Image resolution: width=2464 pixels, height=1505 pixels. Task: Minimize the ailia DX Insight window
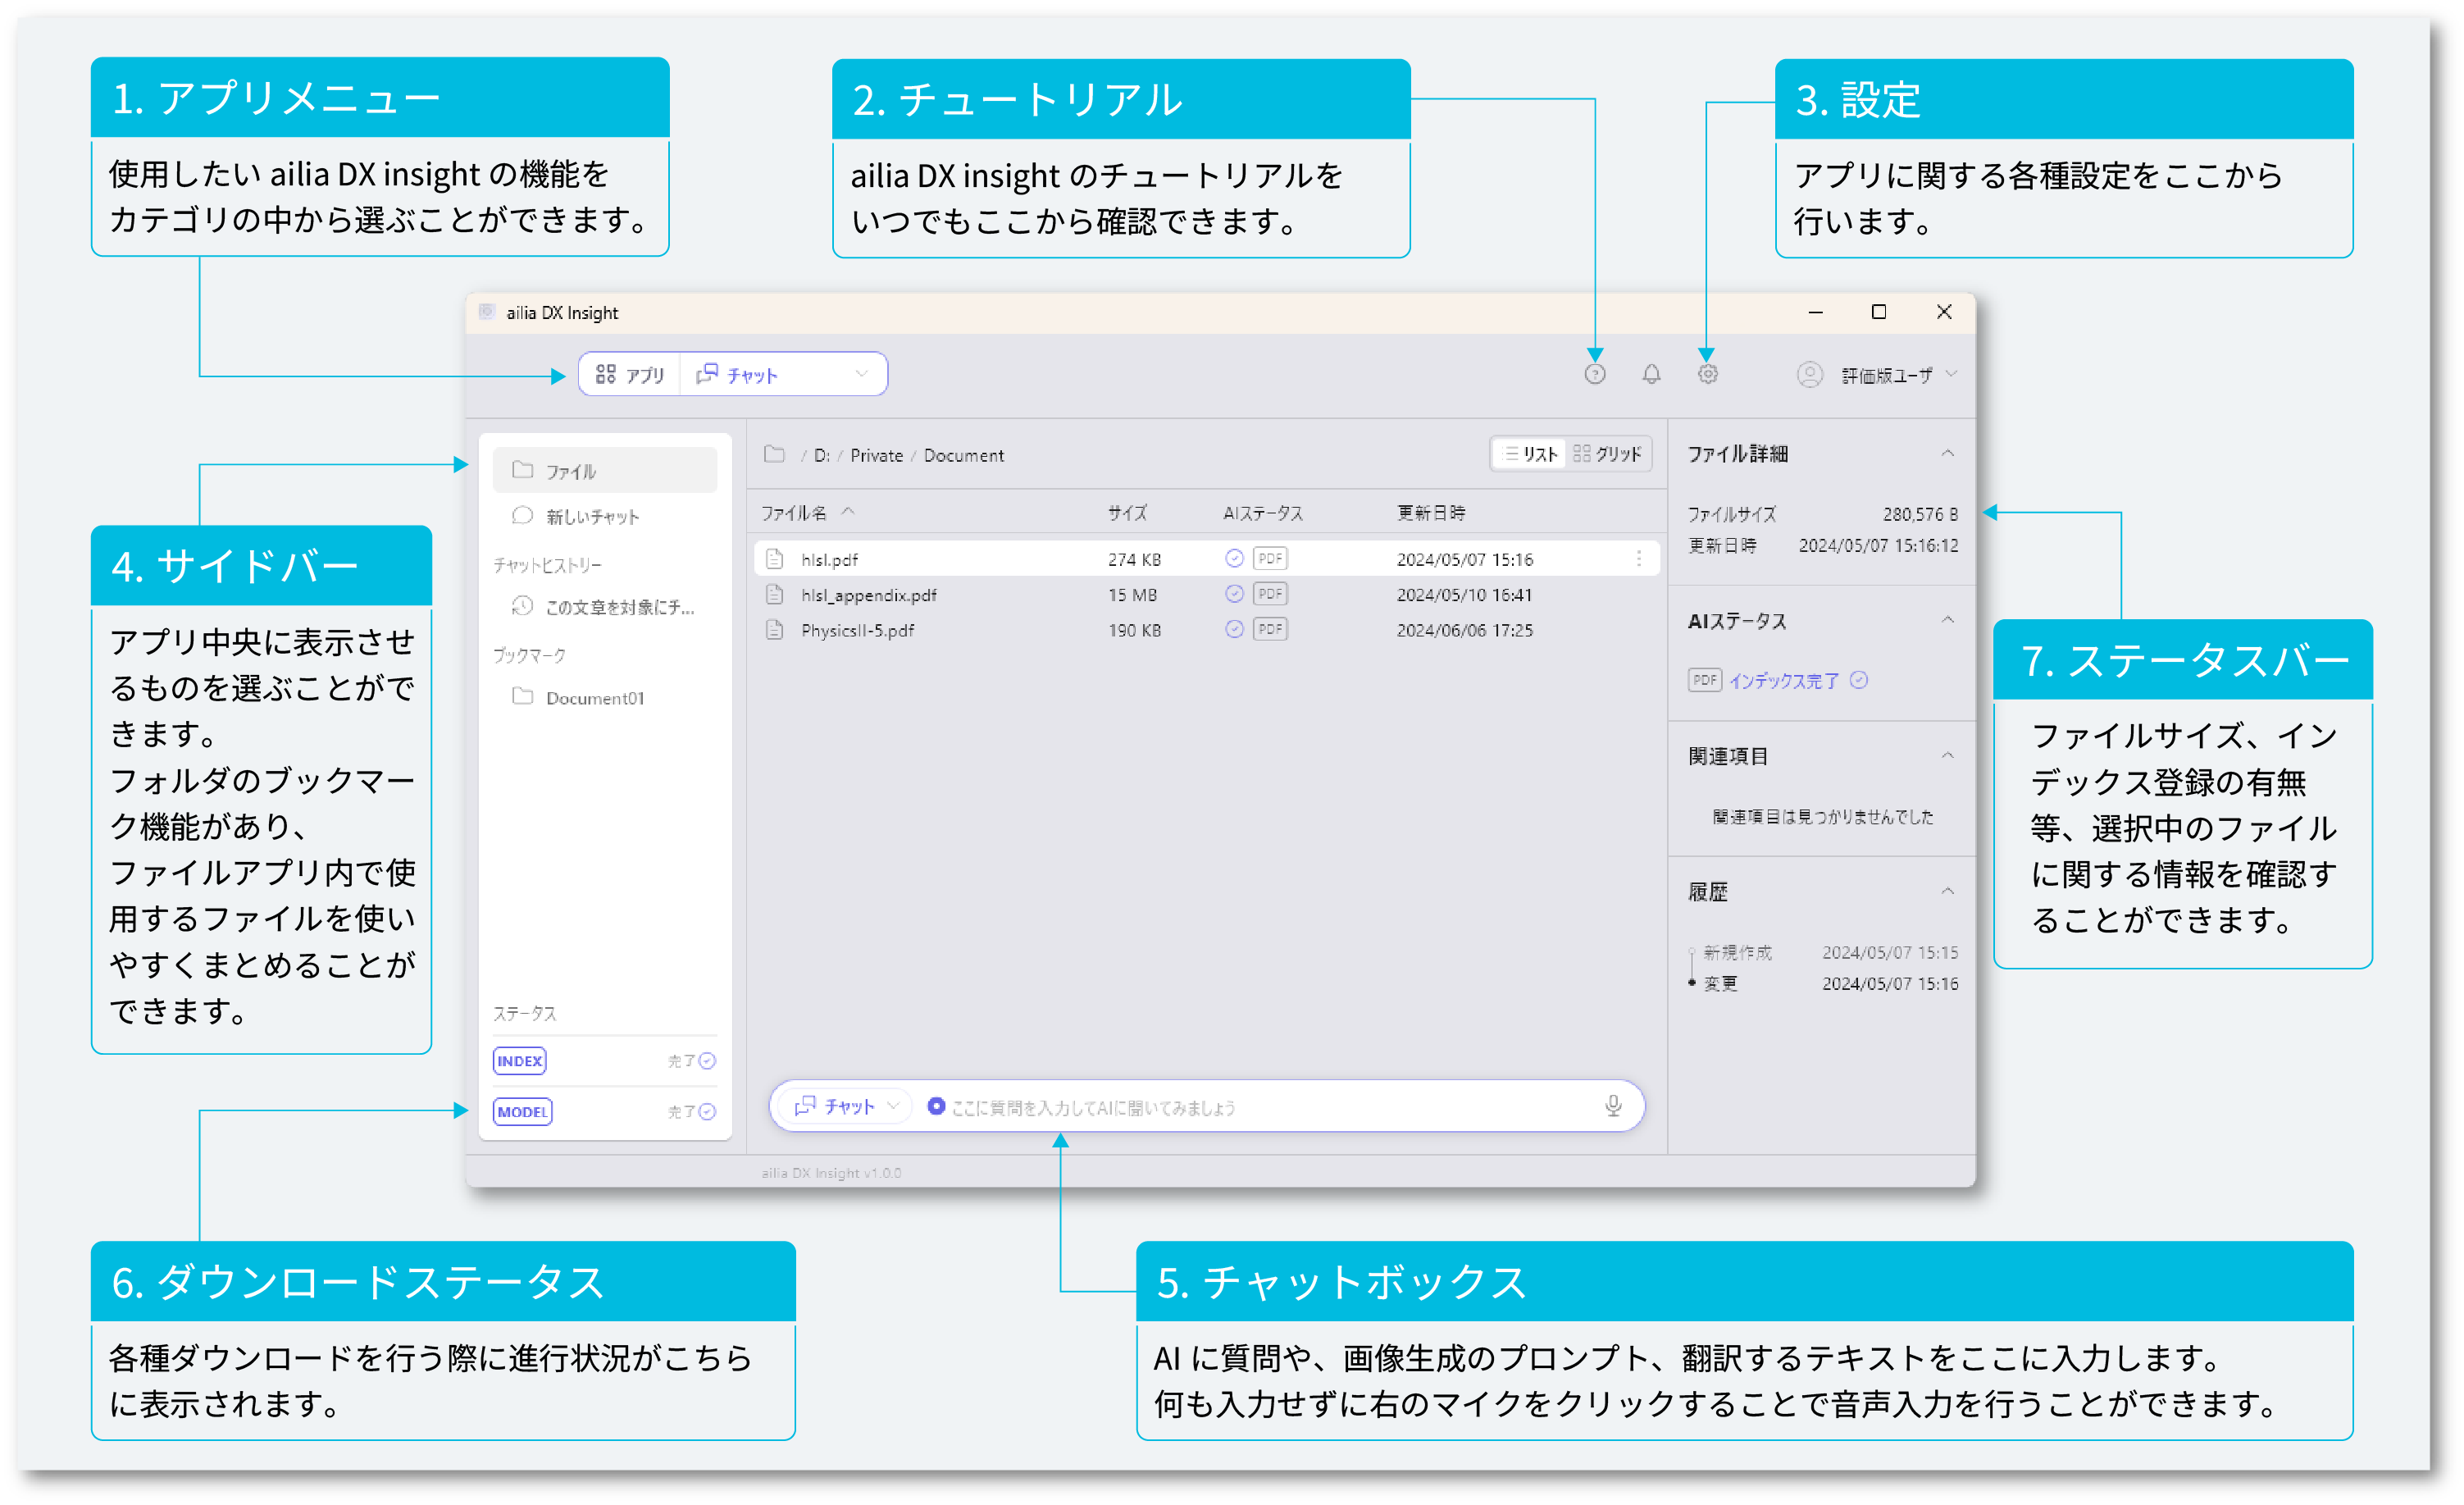[1816, 312]
